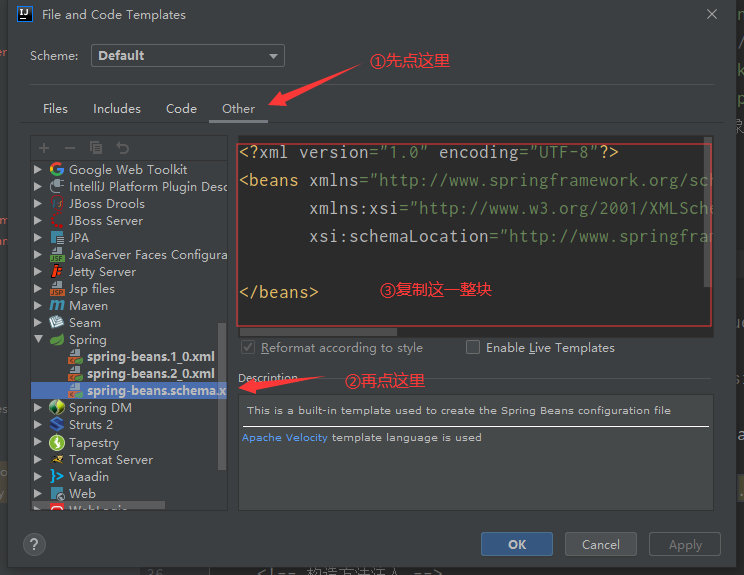
Task: Select the Spring DM tree label
Action: 100,408
